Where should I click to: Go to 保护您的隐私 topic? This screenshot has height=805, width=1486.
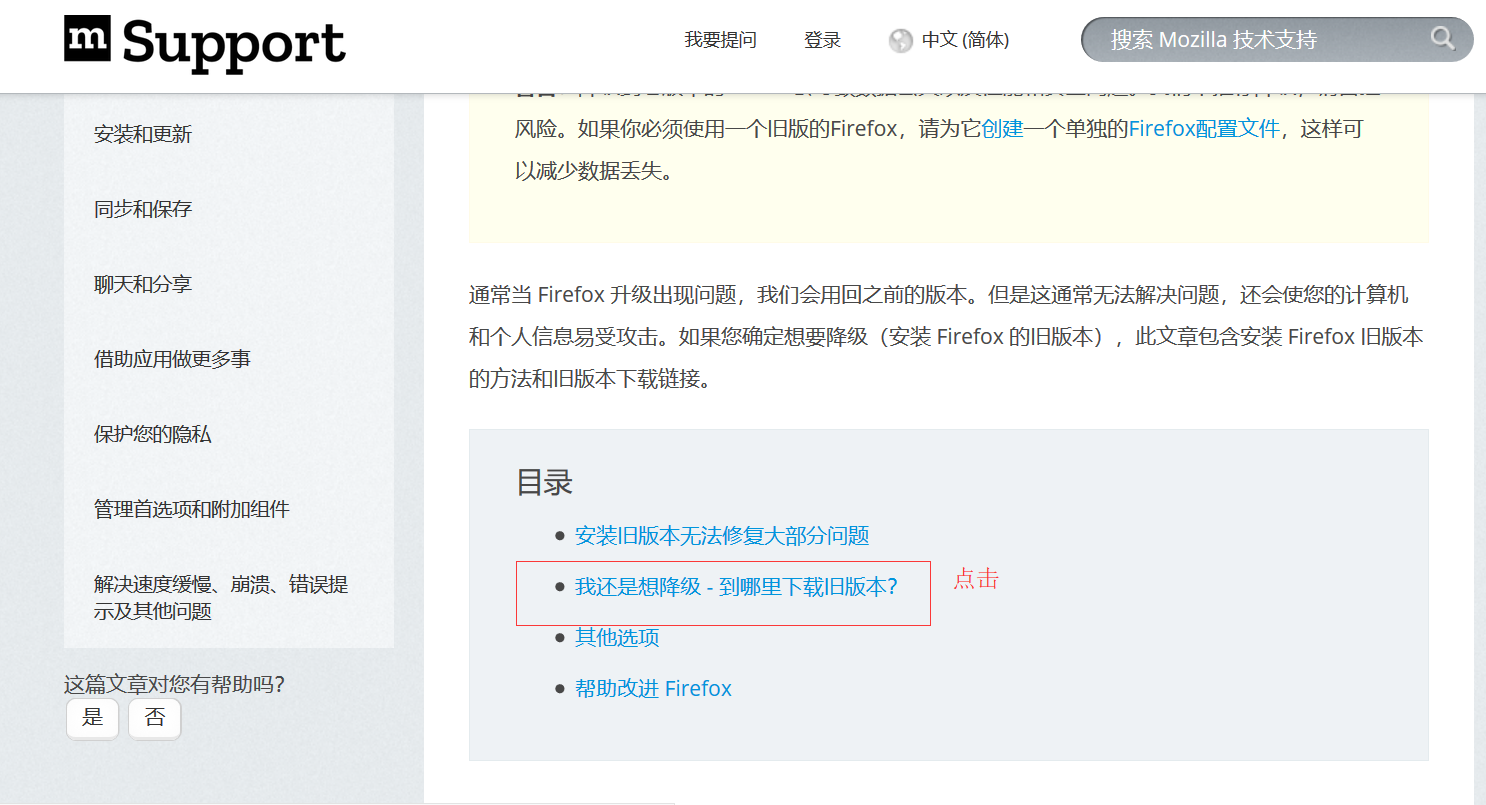pyautogui.click(x=153, y=435)
